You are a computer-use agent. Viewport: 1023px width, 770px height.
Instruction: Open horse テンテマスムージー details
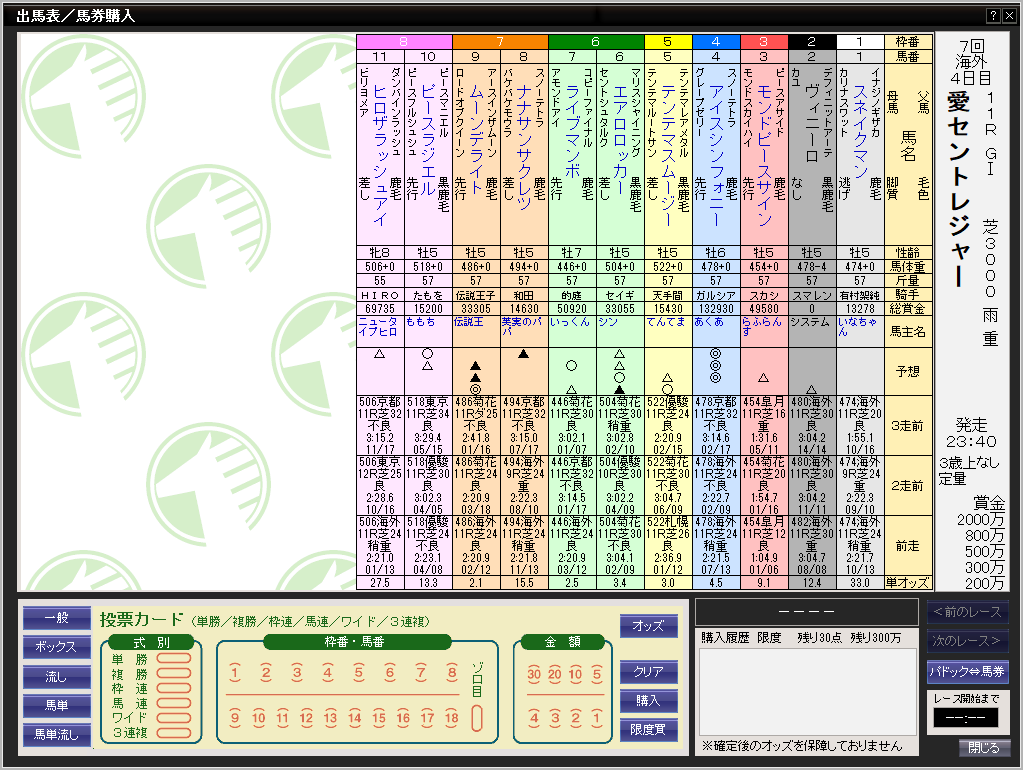(x=668, y=155)
